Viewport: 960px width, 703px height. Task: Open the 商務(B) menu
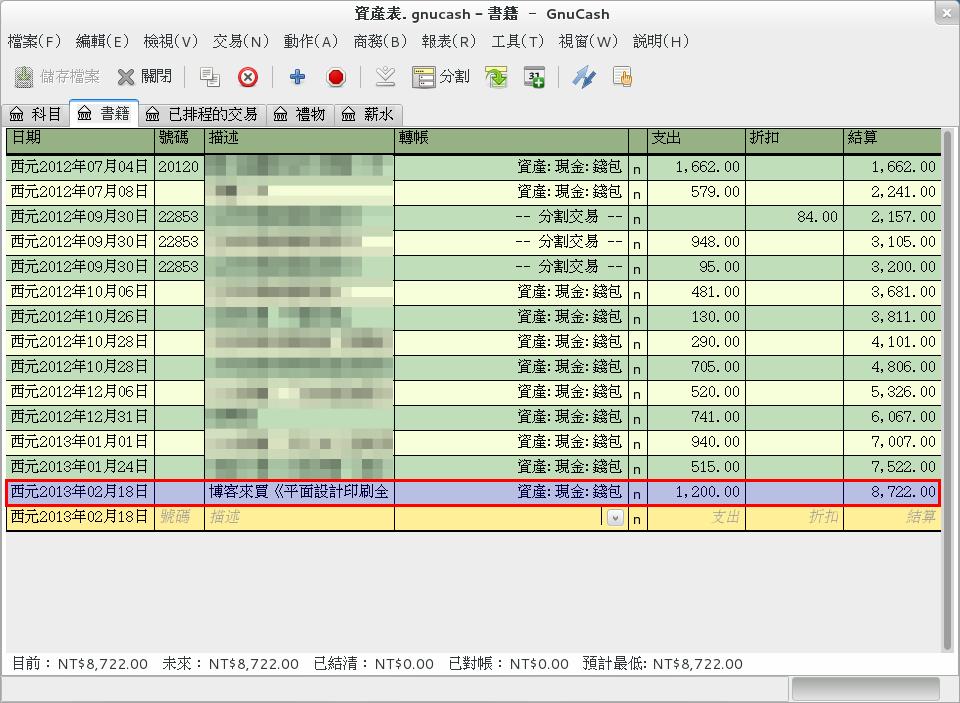pyautogui.click(x=380, y=42)
